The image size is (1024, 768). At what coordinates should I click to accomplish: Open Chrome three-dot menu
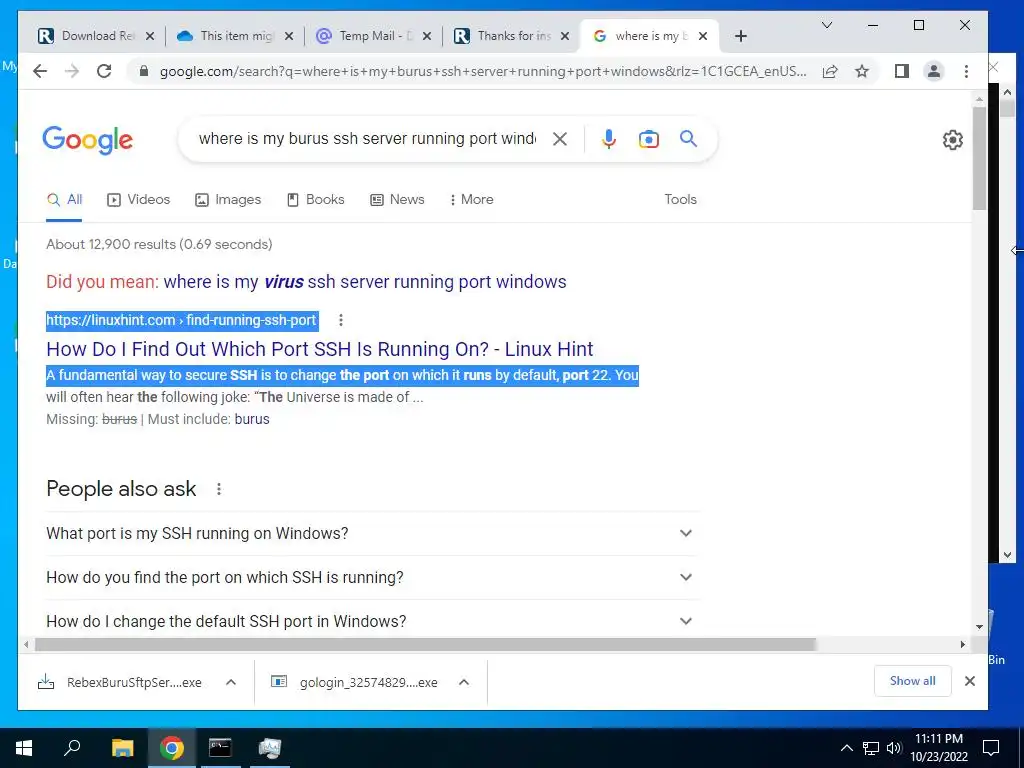click(x=967, y=71)
